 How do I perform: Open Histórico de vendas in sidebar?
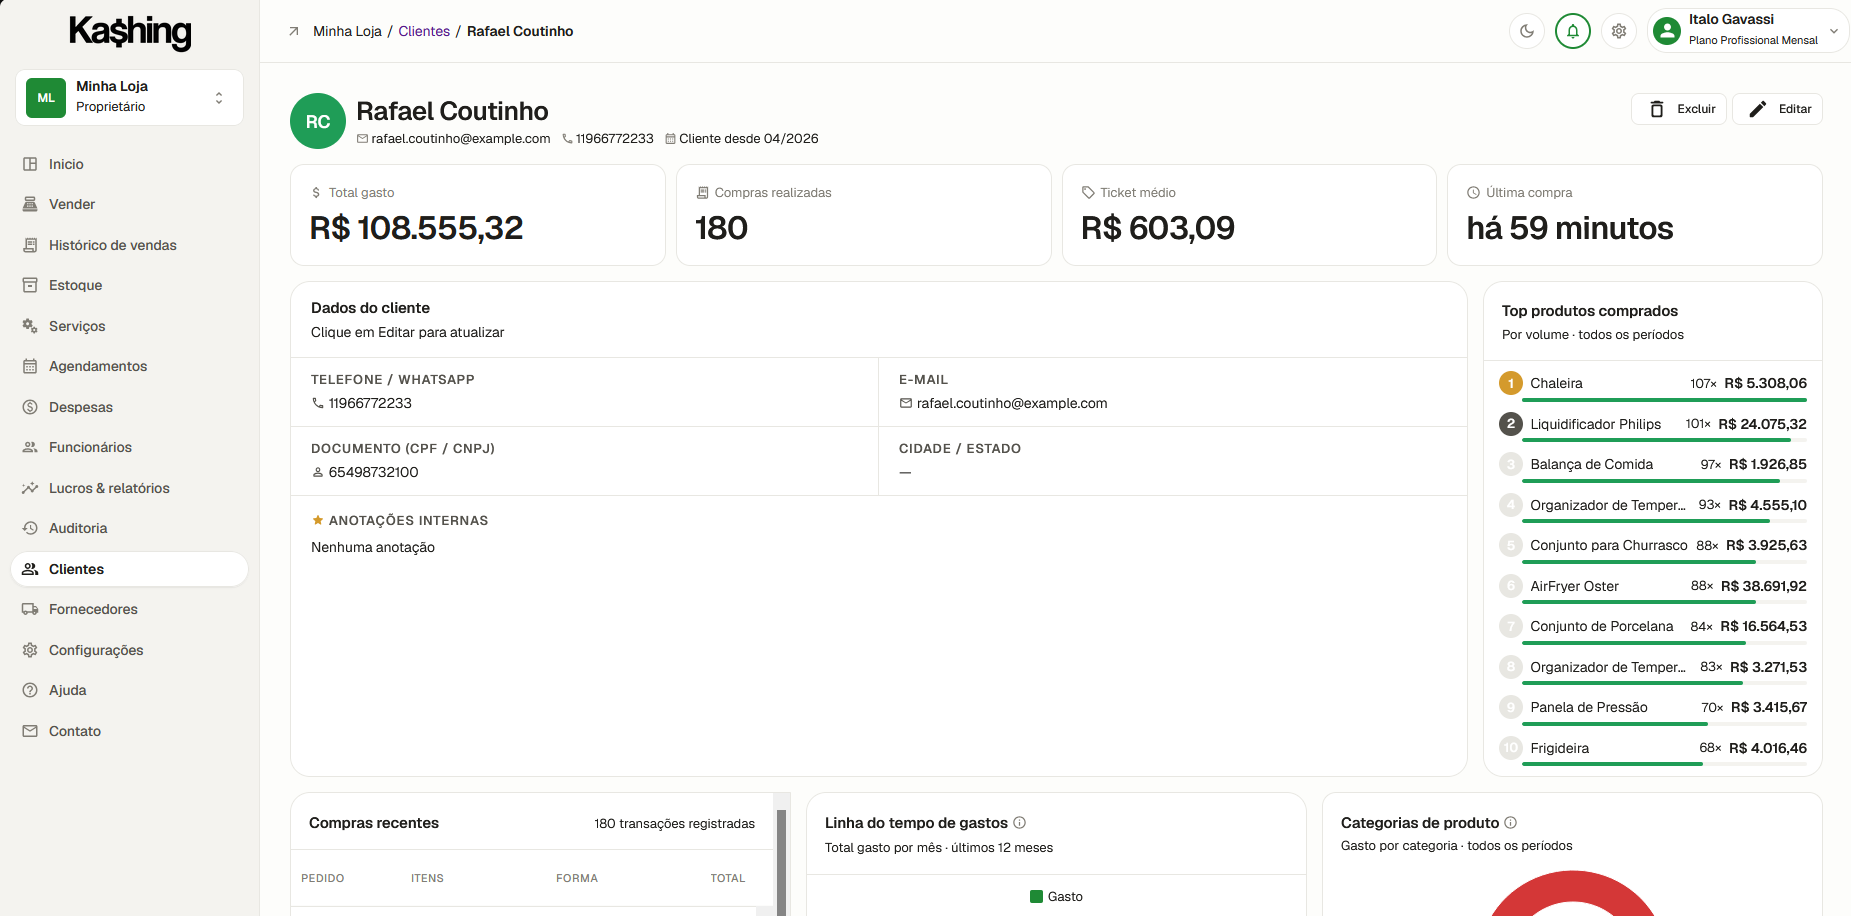pos(130,245)
